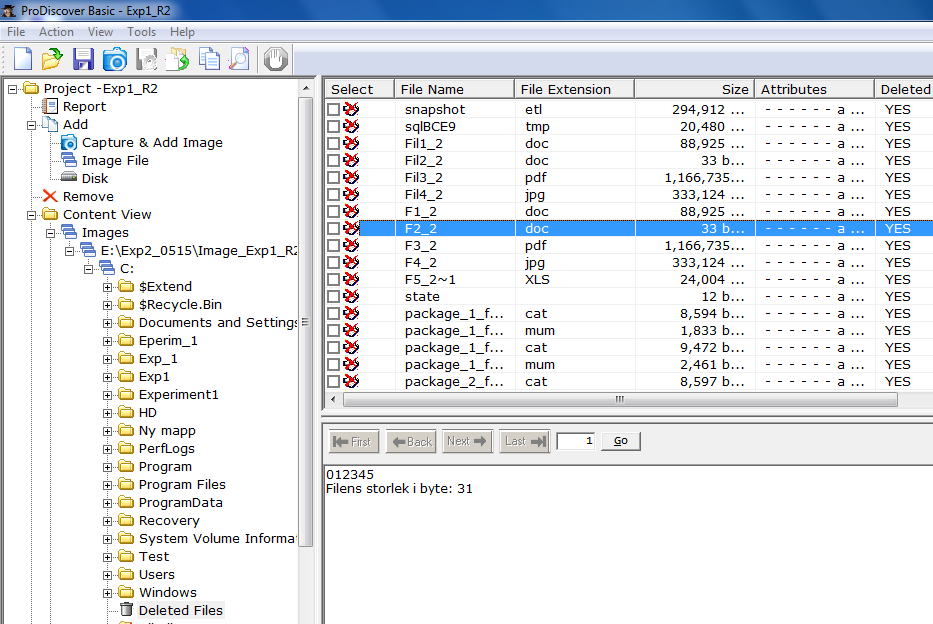Tick the checkbox for F5_2~1 XLS row
The height and width of the screenshot is (624, 933).
(x=333, y=280)
